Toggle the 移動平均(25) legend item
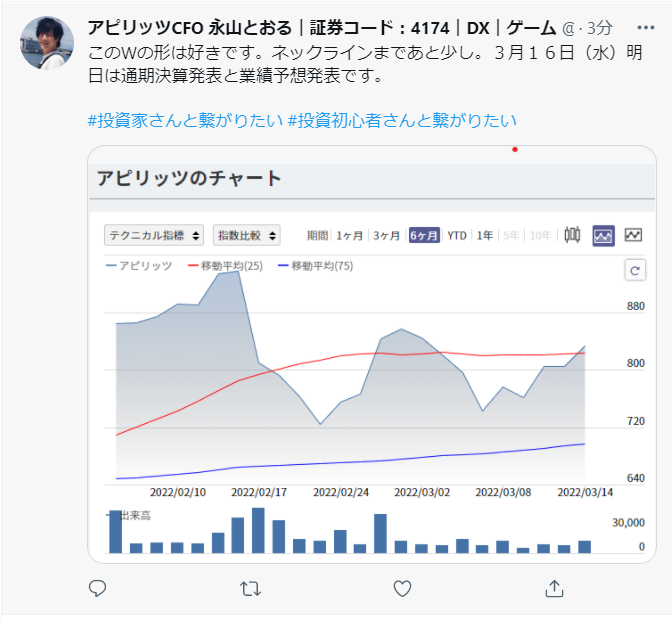This screenshot has width=672, height=622. tap(225, 266)
